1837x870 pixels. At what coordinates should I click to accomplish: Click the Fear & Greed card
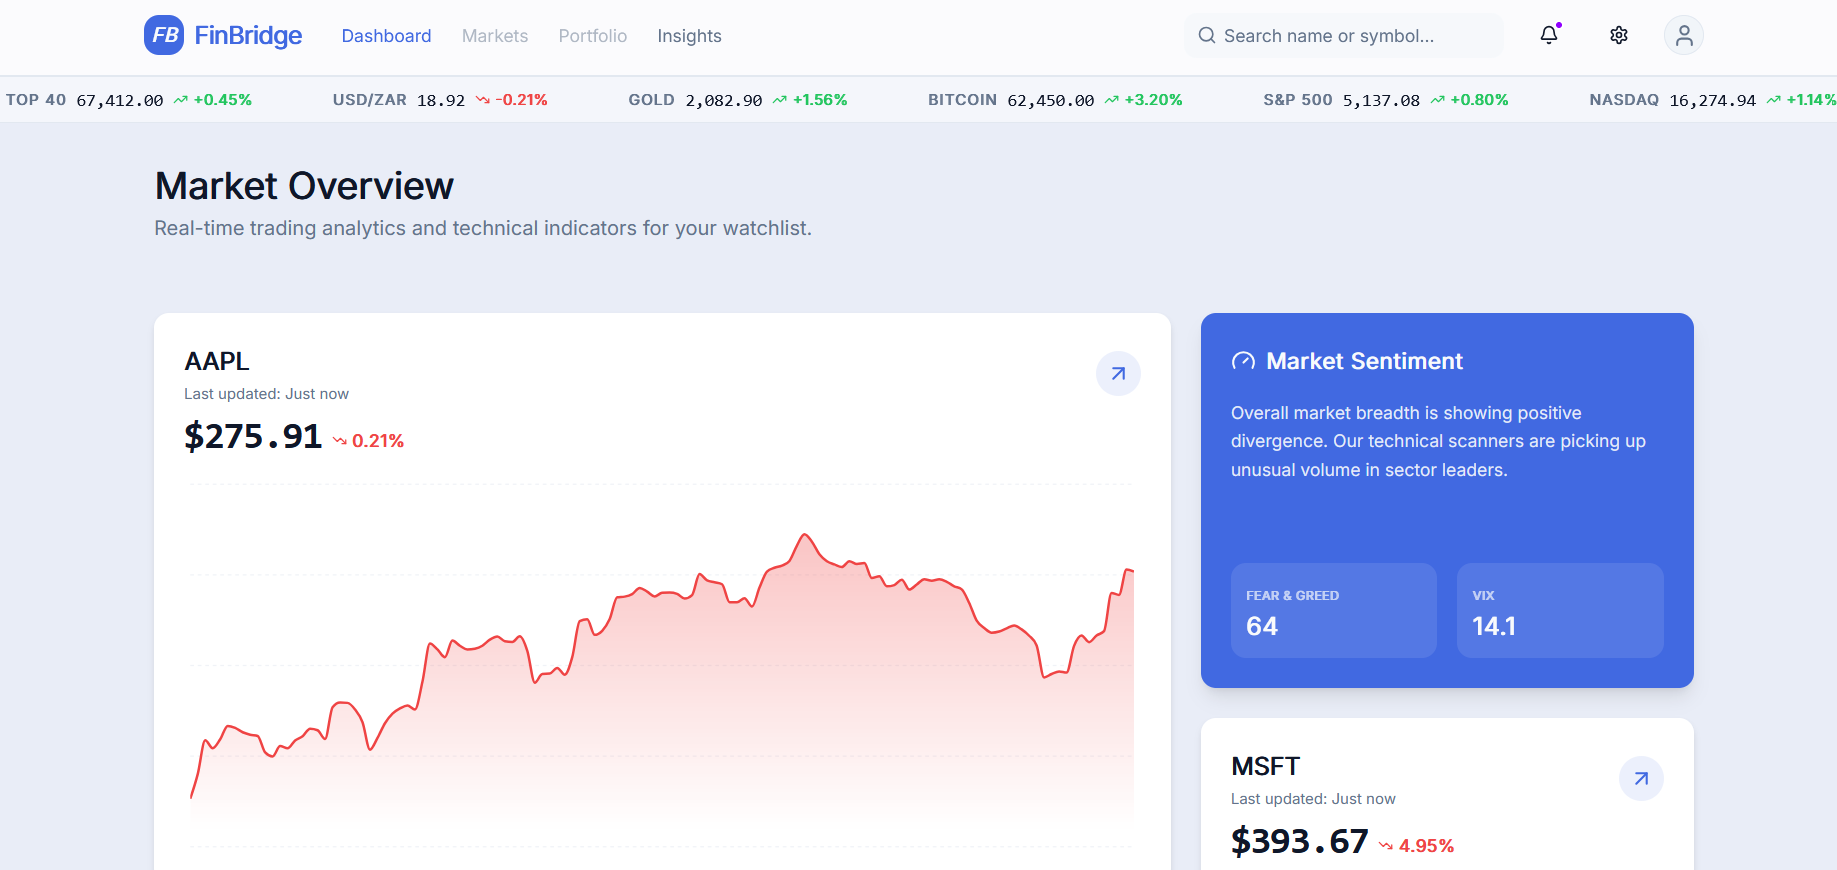[1333, 610]
